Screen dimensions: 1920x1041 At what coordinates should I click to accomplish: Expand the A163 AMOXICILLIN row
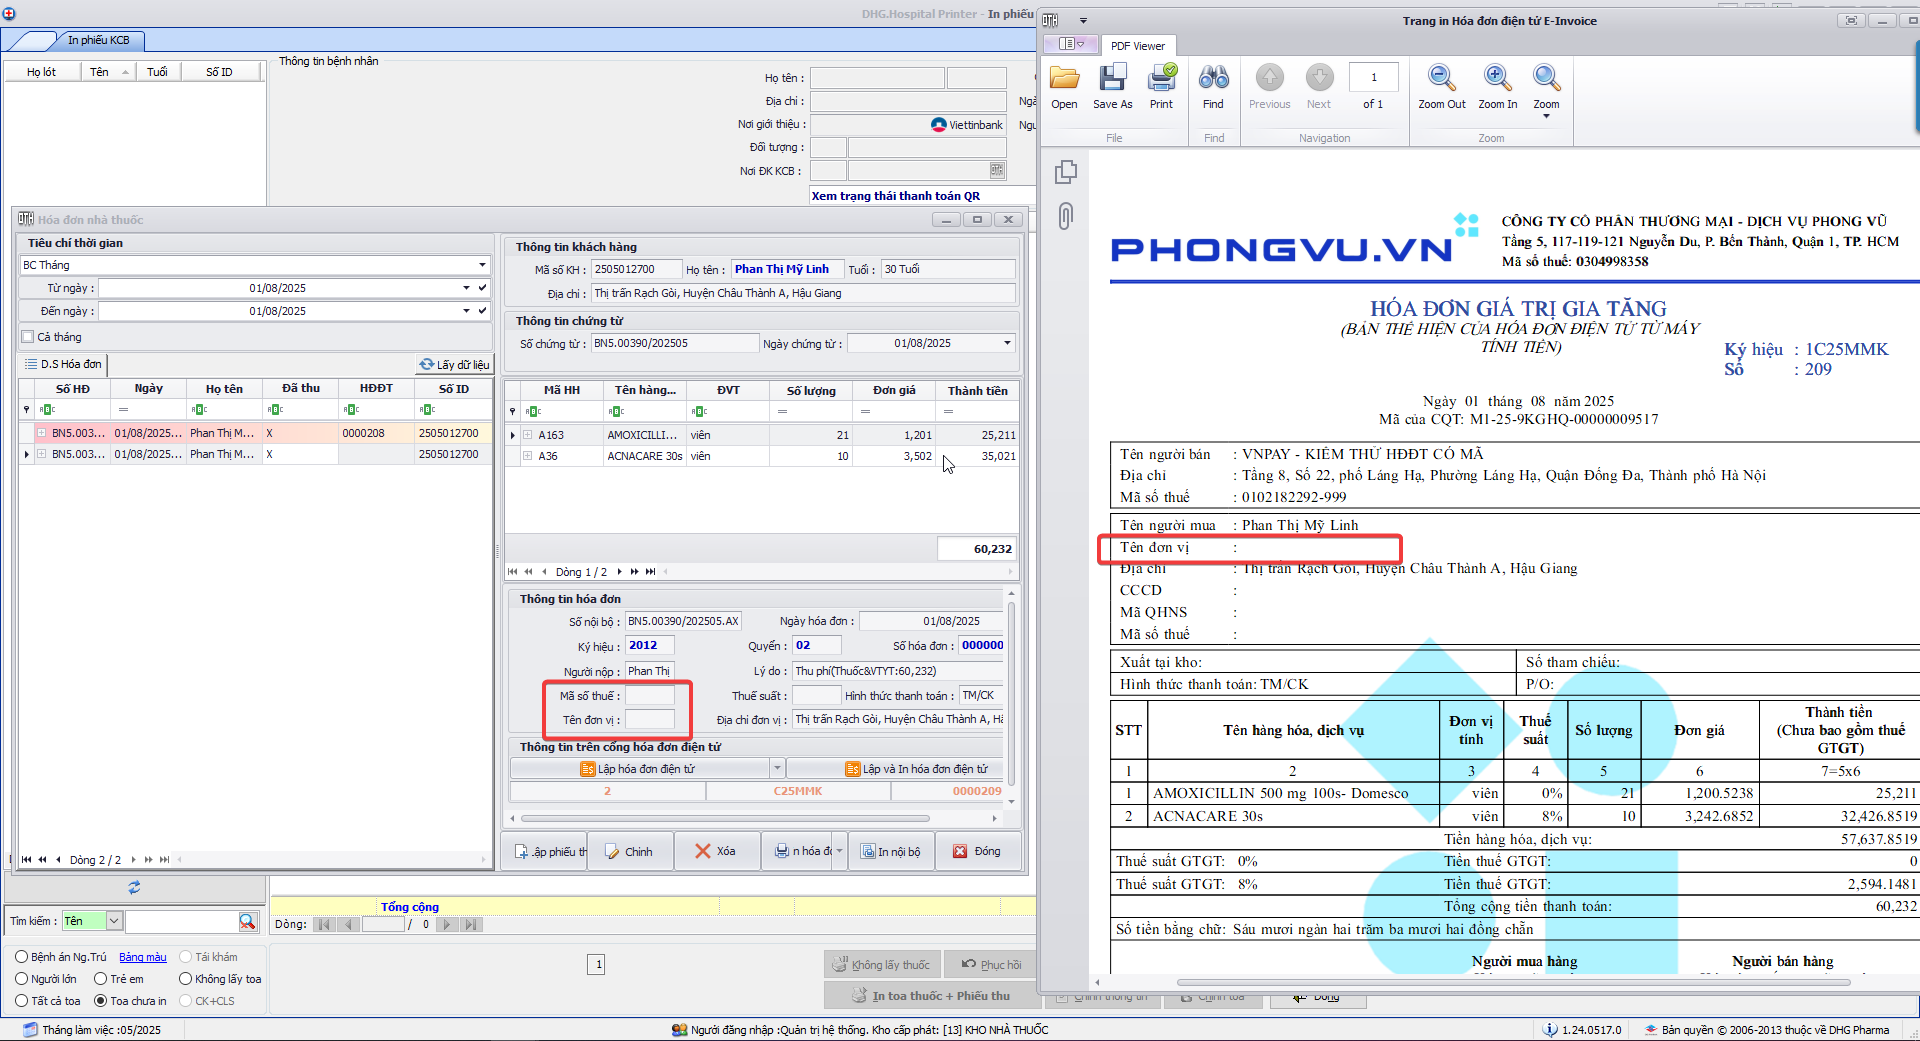pos(527,435)
